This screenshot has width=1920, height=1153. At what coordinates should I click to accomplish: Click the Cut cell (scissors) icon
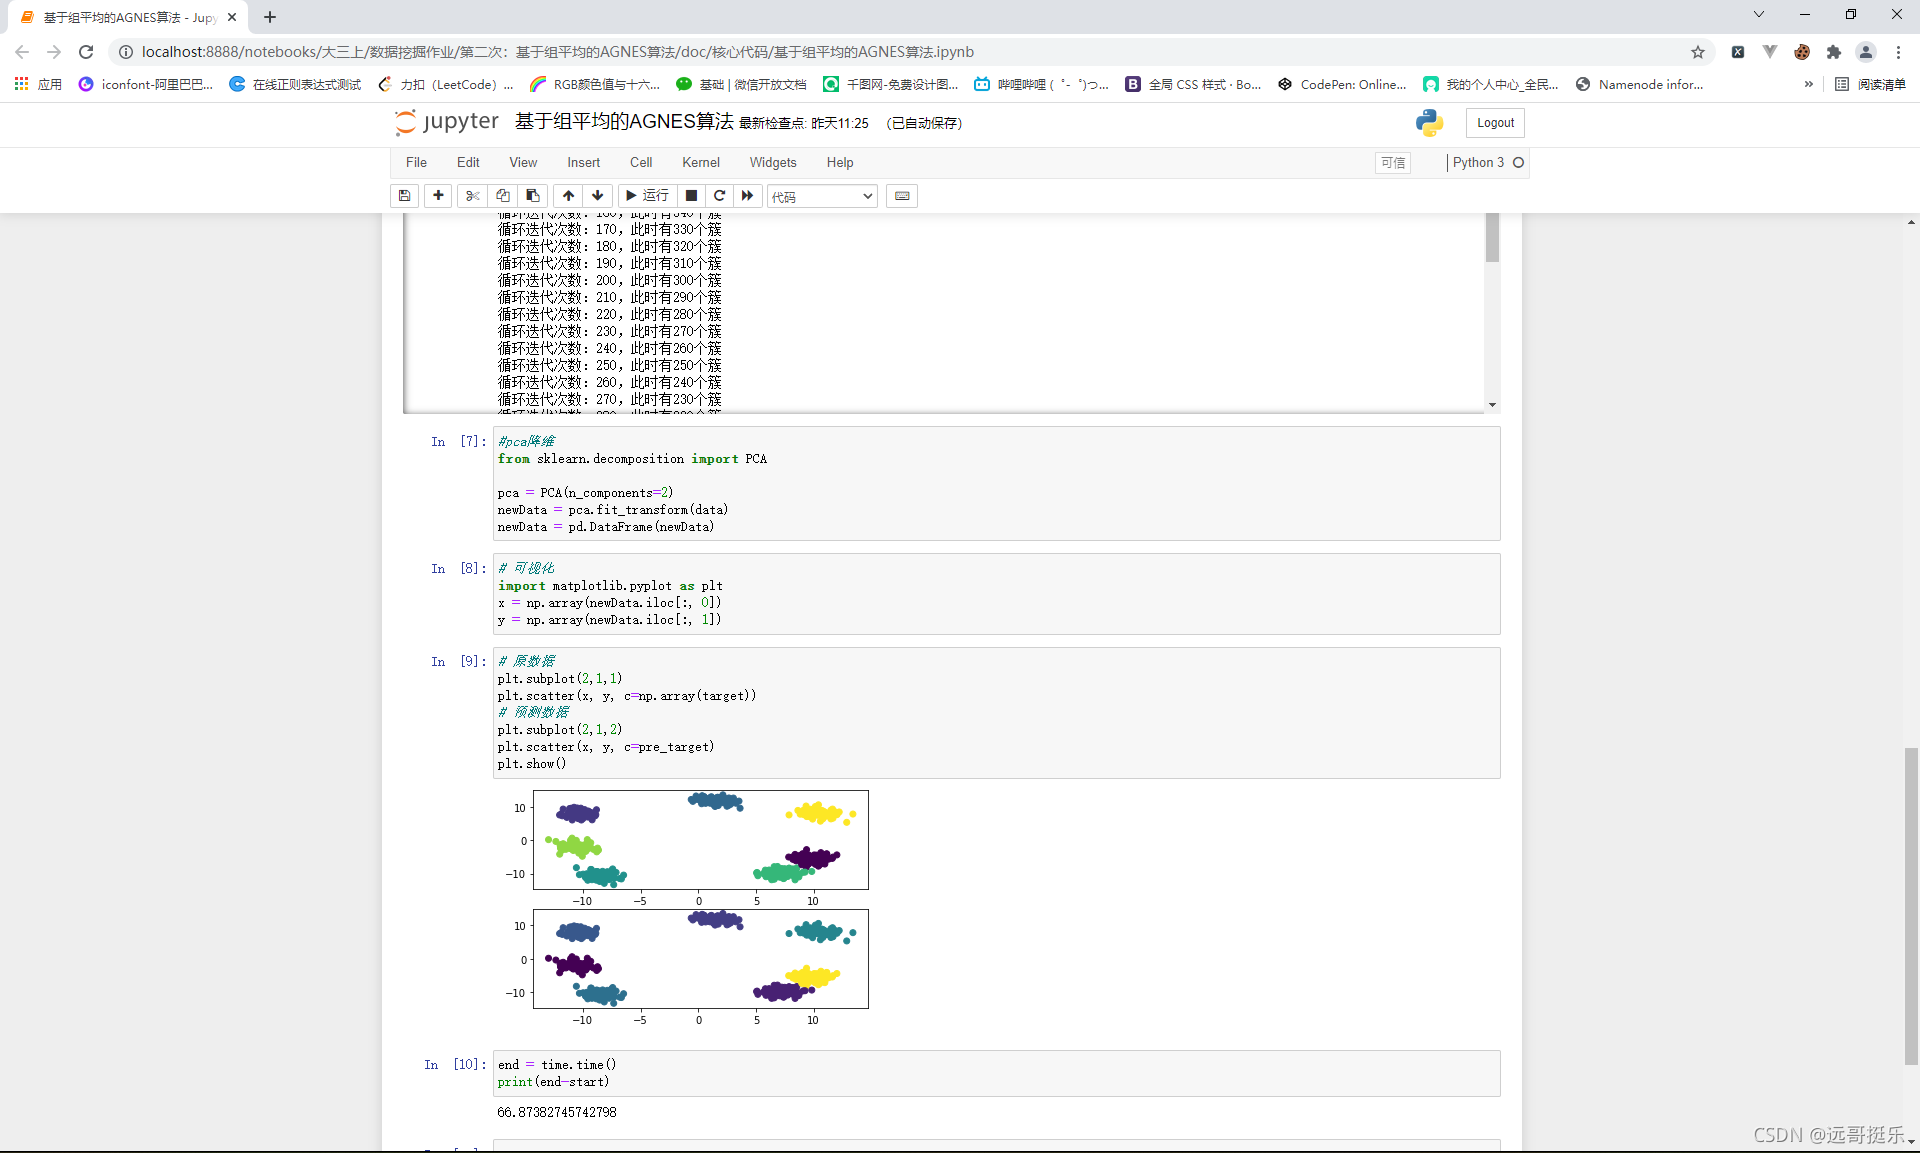coord(470,196)
